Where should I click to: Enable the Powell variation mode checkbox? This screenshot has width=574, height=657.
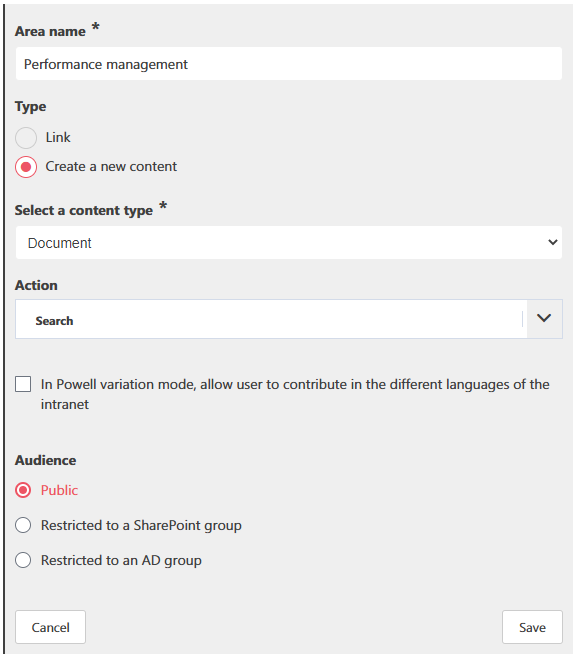click(x=23, y=384)
